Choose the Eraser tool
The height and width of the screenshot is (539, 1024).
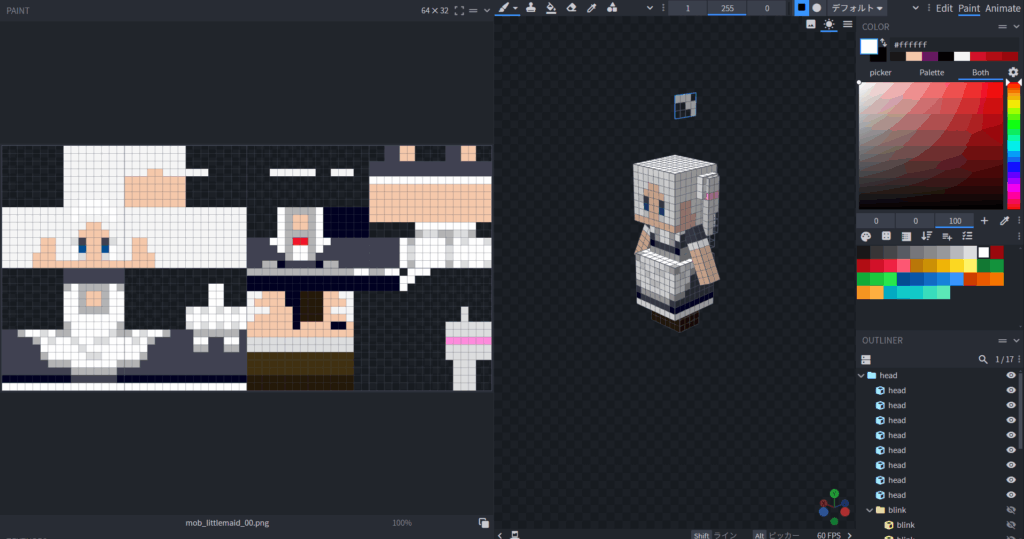[571, 8]
